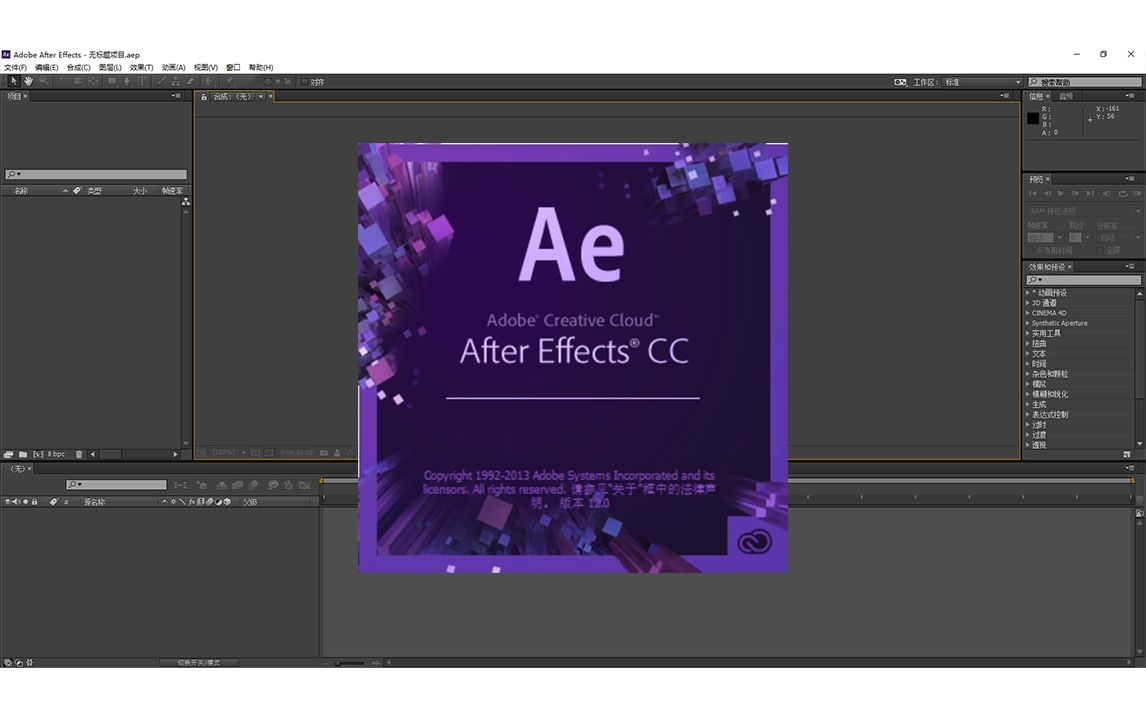Toggle the 全屏 full screen checkbox
1146x716 pixels.
coord(1099,251)
